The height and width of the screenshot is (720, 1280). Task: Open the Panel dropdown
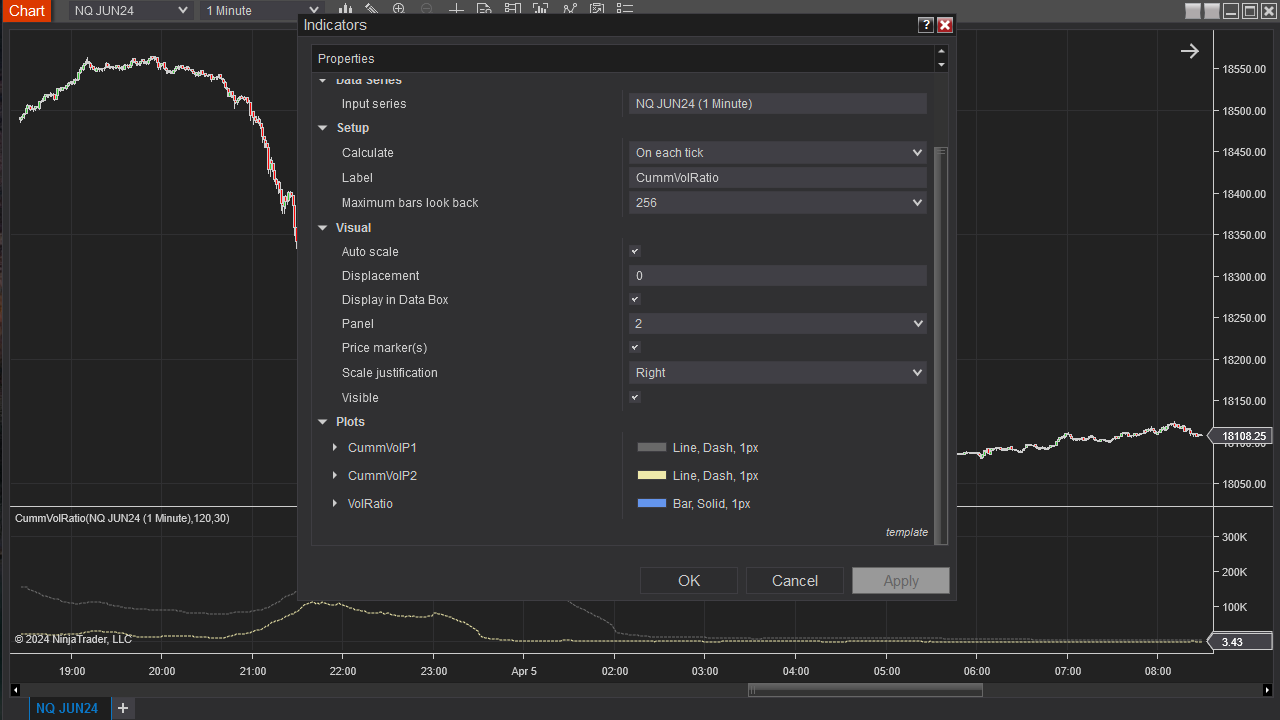tap(778, 324)
